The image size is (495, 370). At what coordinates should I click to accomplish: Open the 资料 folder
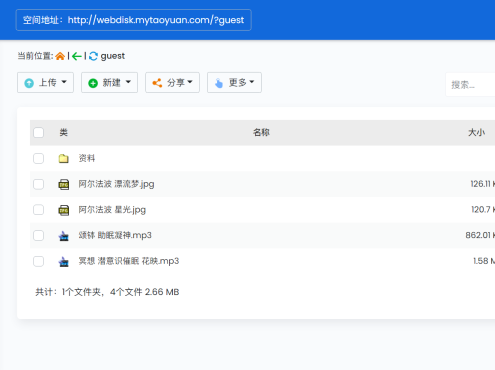[87, 158]
